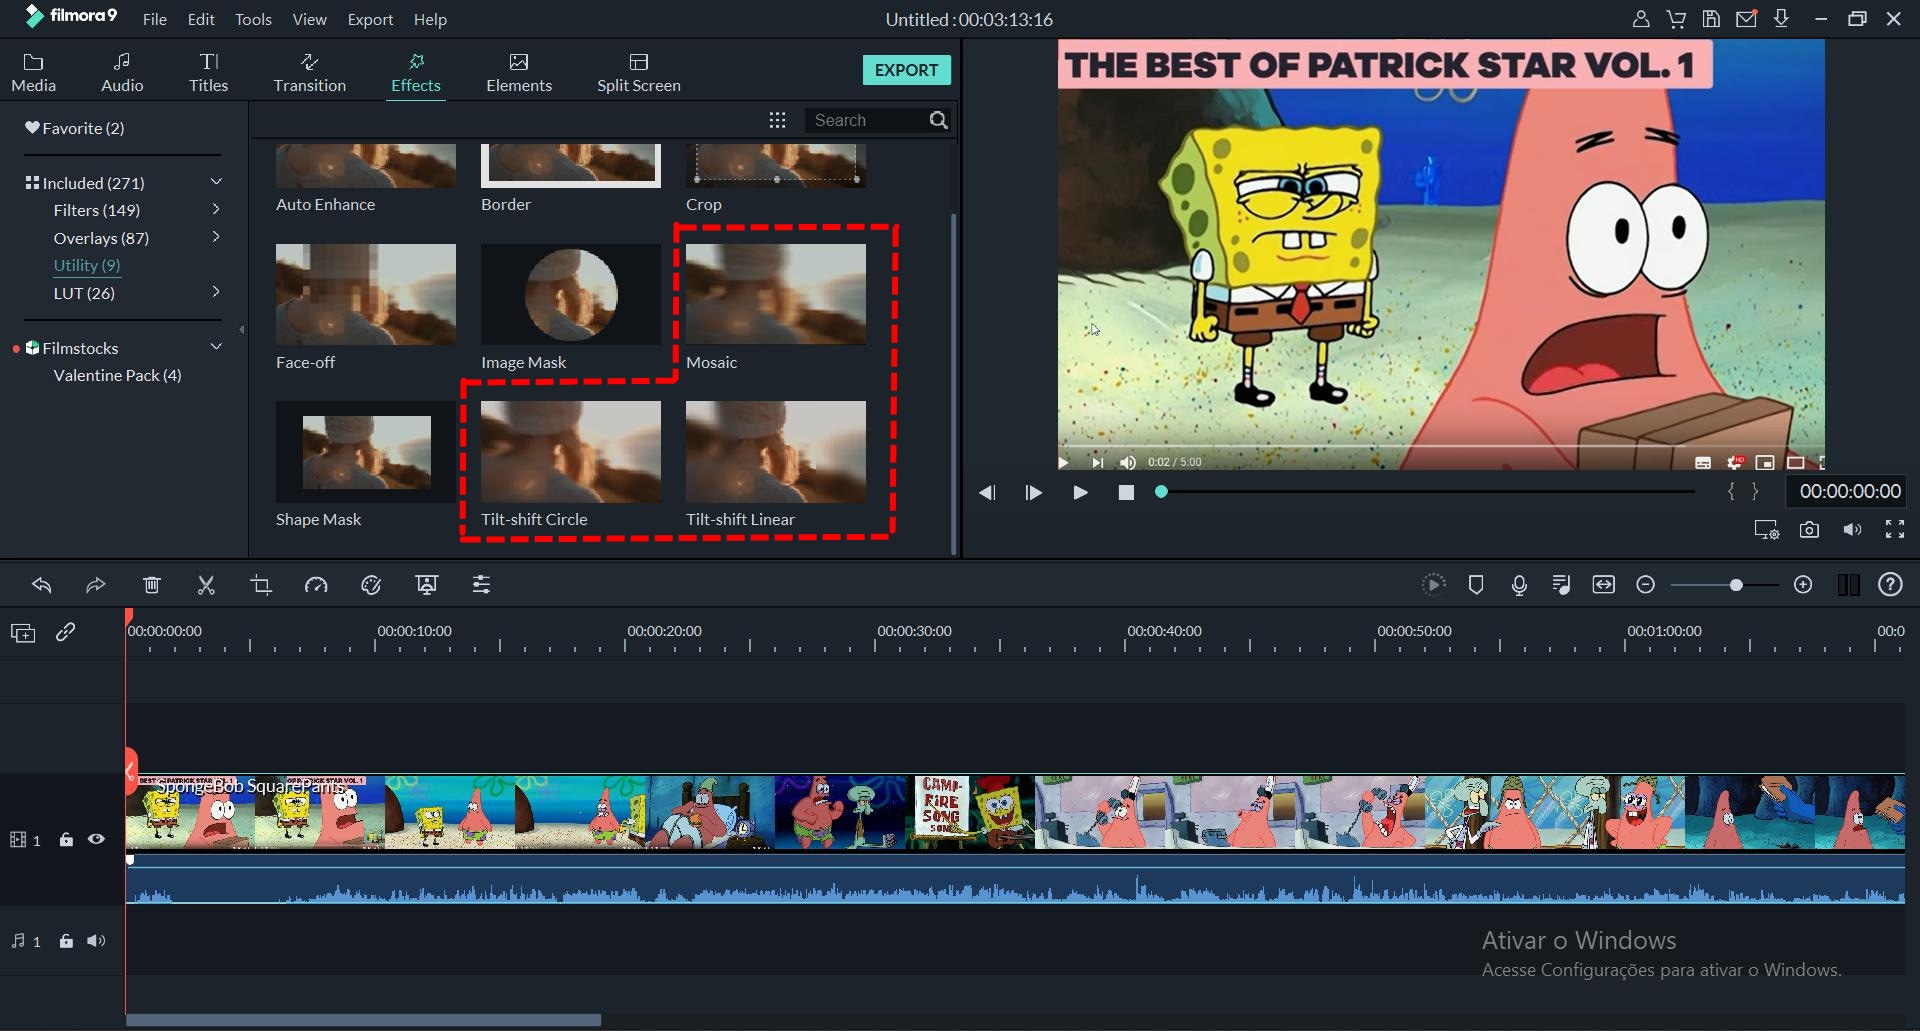Add a marker with the shield icon
This screenshot has width=1920, height=1031.
[x=1476, y=585]
